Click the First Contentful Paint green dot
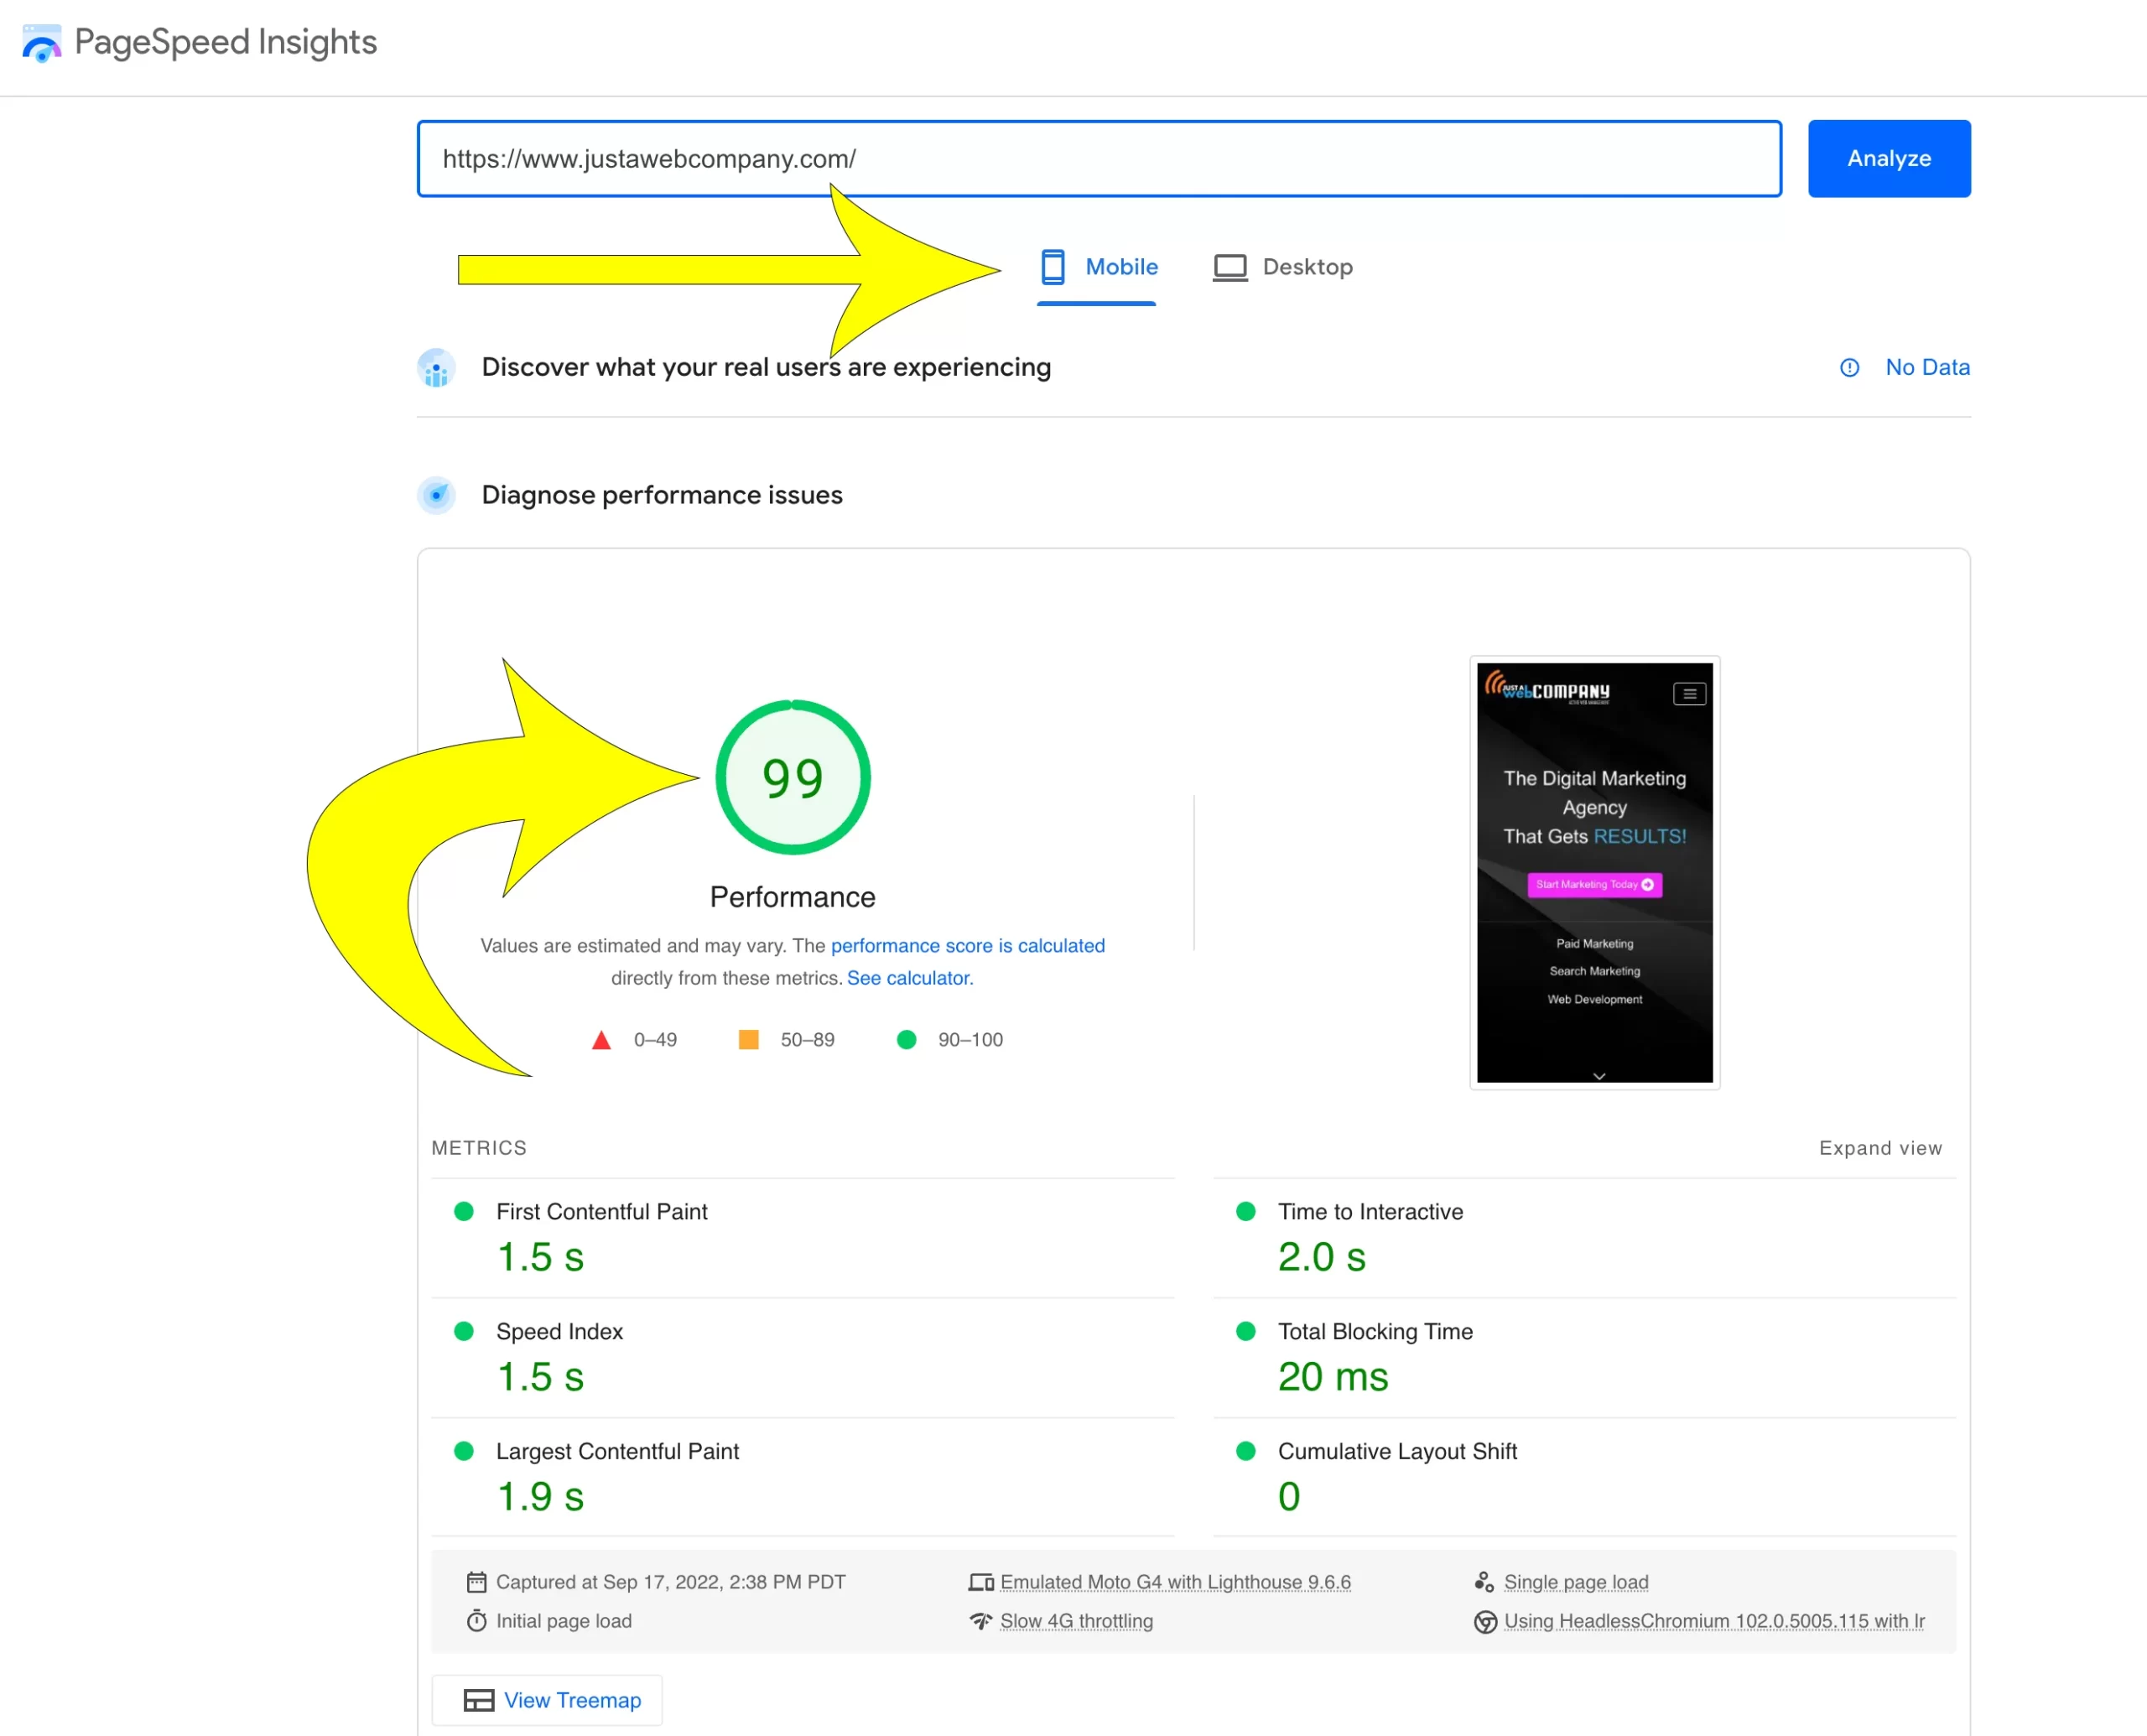The image size is (2147, 1736). (x=464, y=1212)
